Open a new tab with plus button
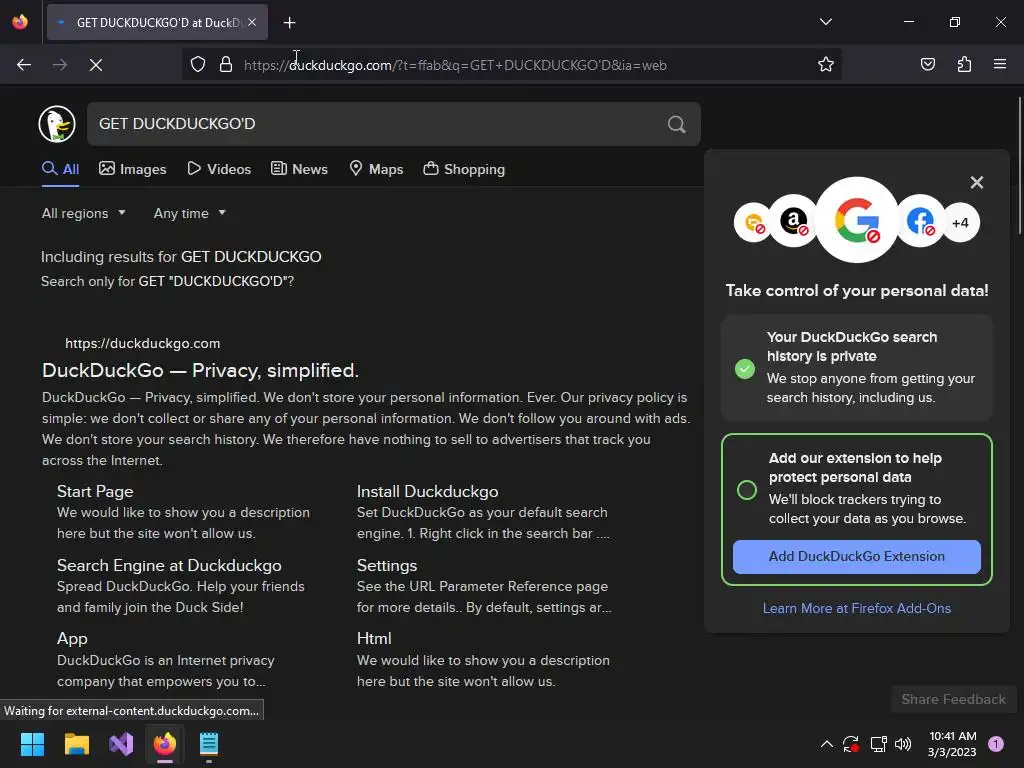Viewport: 1024px width, 768px height. (x=289, y=23)
